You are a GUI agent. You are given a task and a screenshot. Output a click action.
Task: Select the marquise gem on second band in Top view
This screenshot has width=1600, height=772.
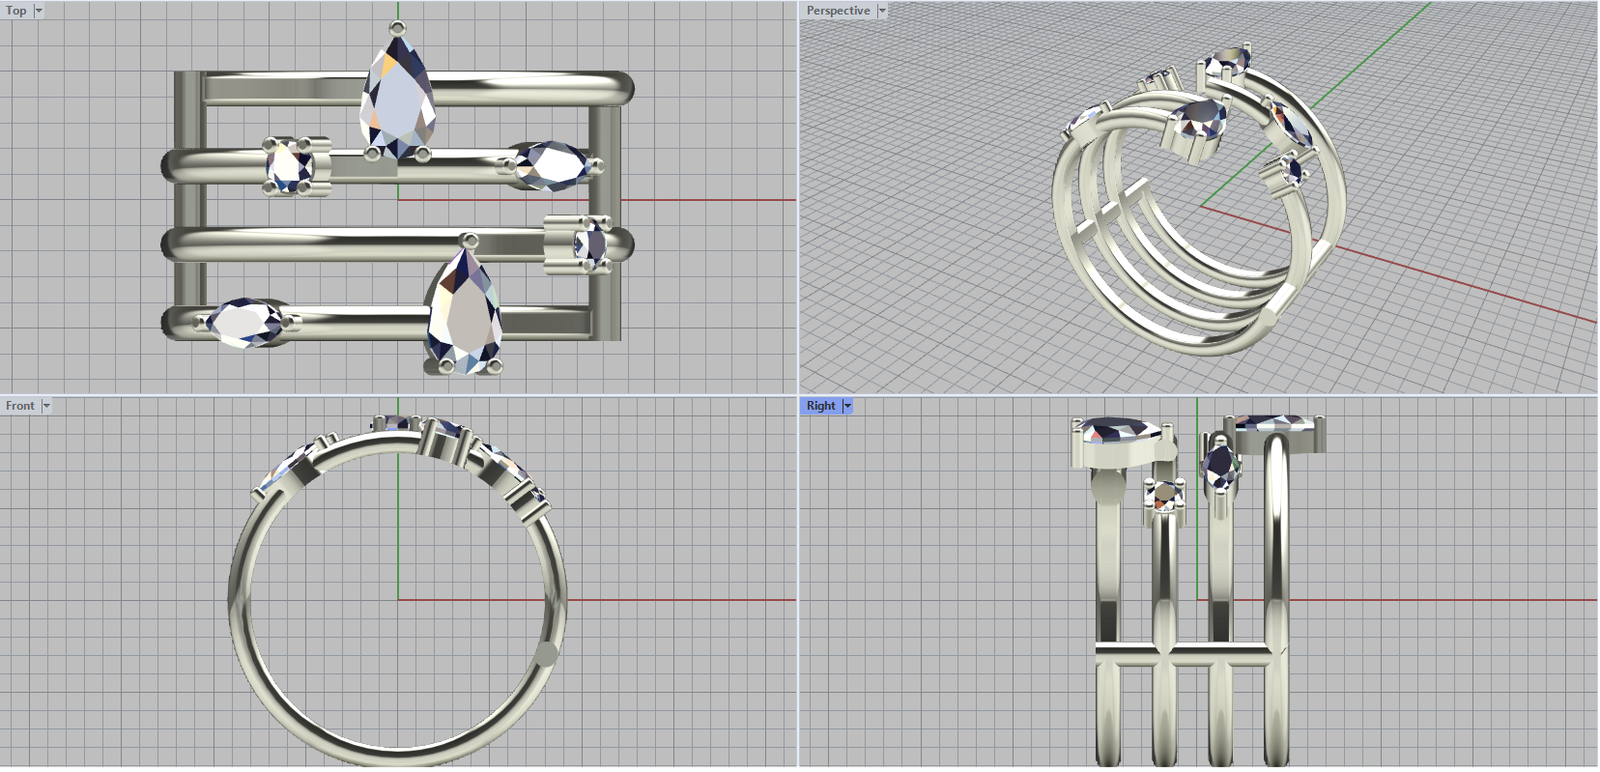pyautogui.click(x=551, y=165)
